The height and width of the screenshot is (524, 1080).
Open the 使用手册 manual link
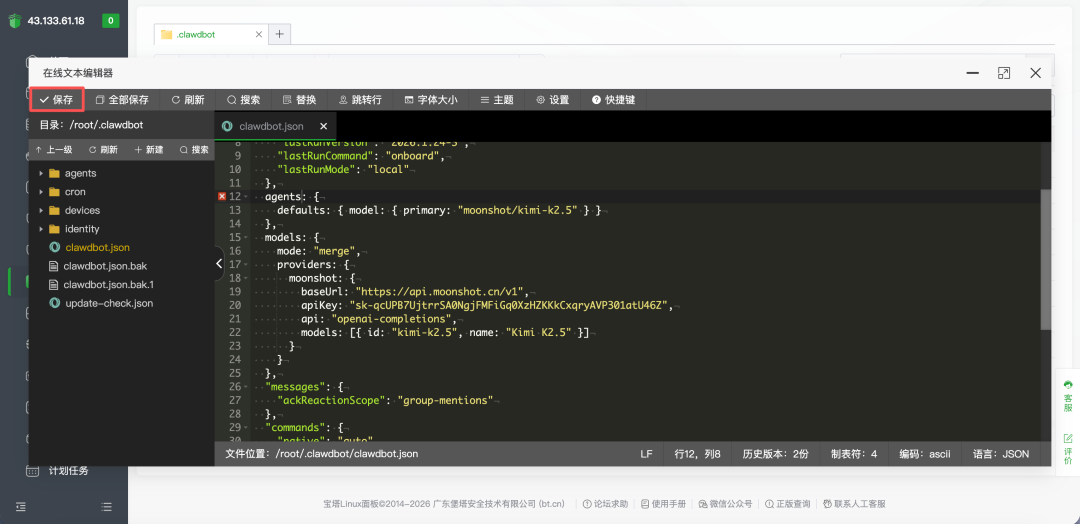[663, 504]
